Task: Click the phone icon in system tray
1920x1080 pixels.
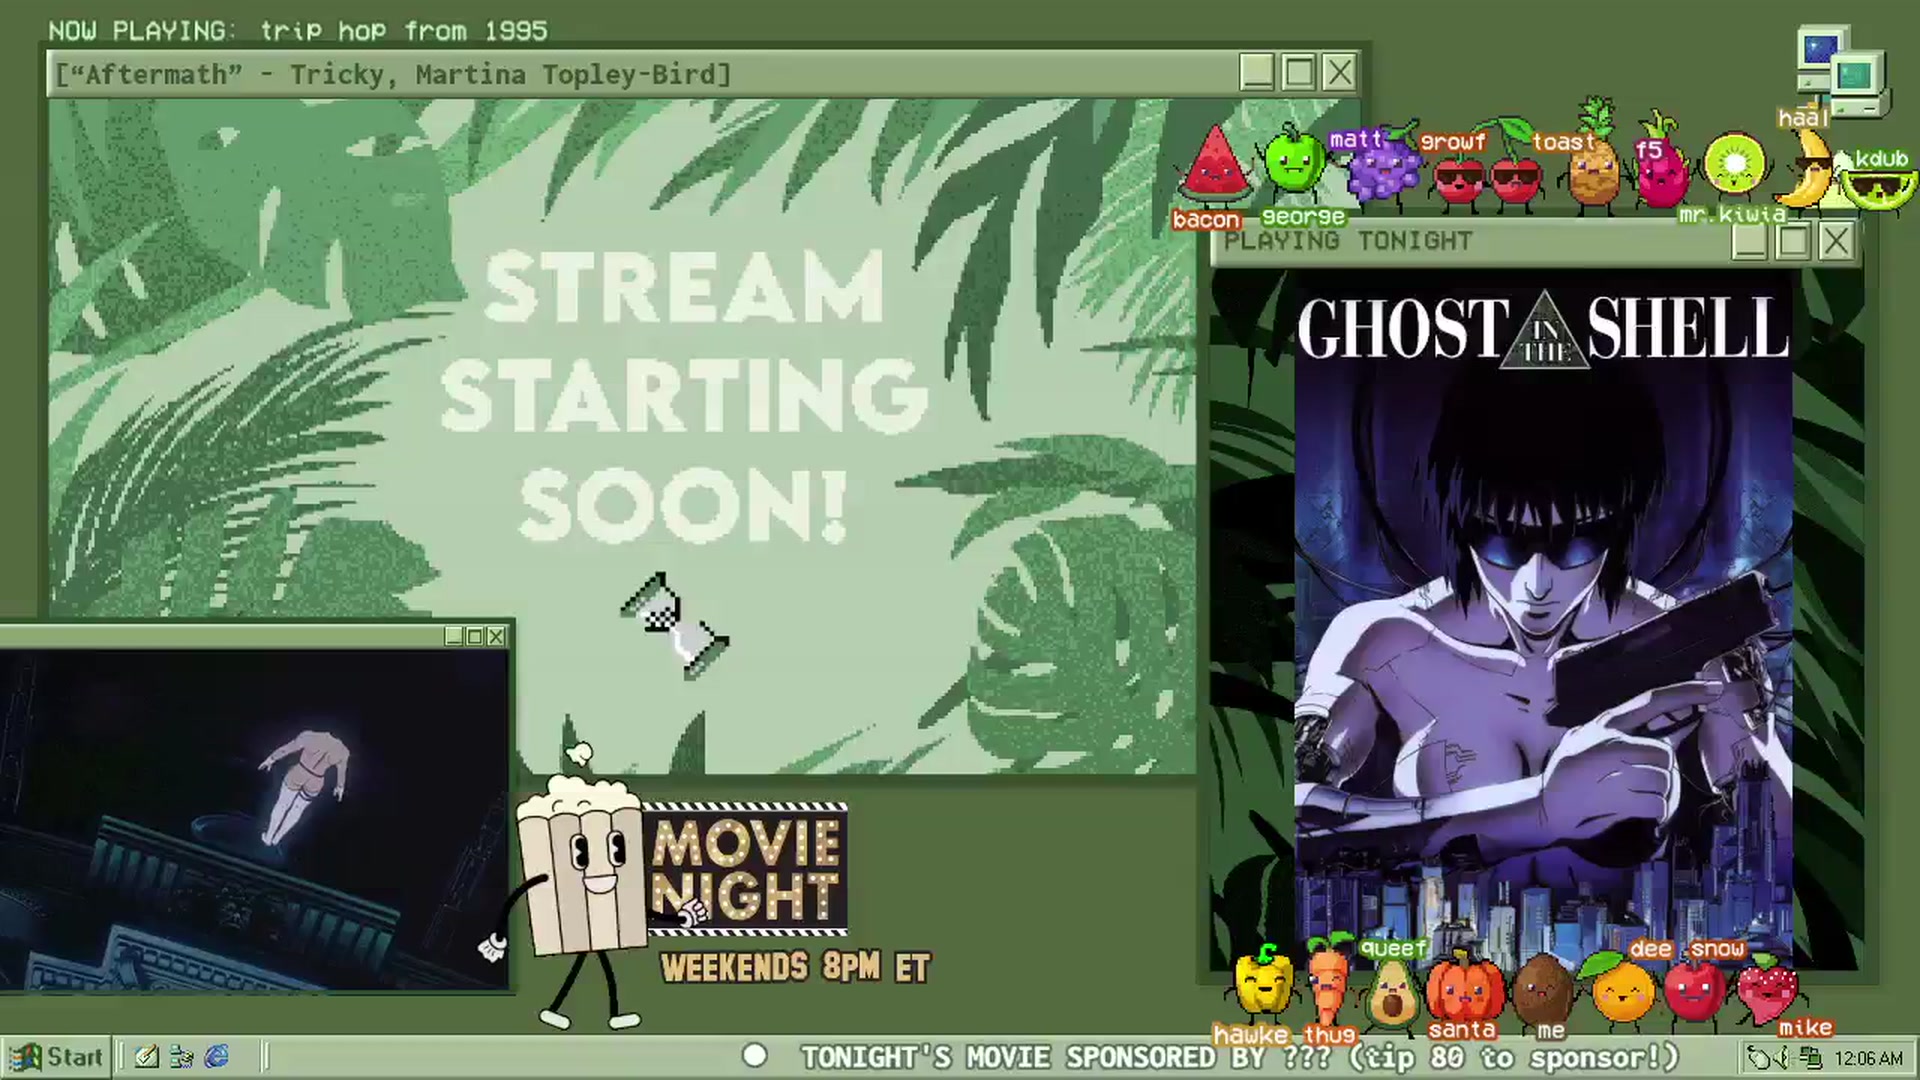Action: (x=1758, y=1057)
